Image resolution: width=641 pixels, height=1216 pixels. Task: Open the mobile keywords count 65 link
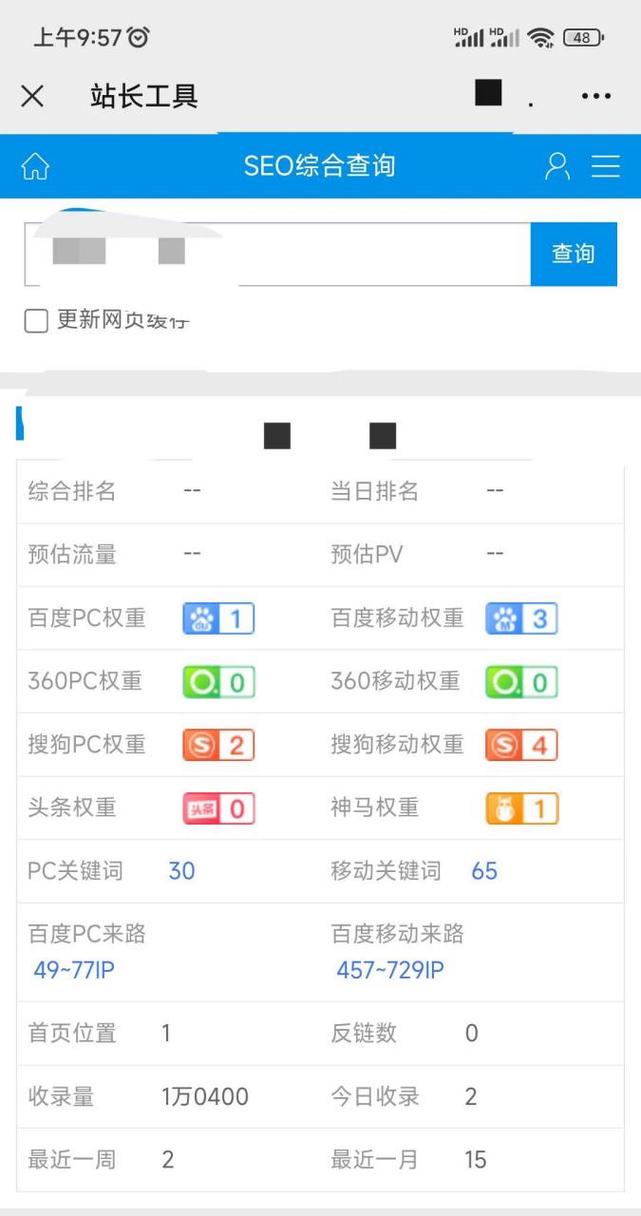pyautogui.click(x=484, y=871)
